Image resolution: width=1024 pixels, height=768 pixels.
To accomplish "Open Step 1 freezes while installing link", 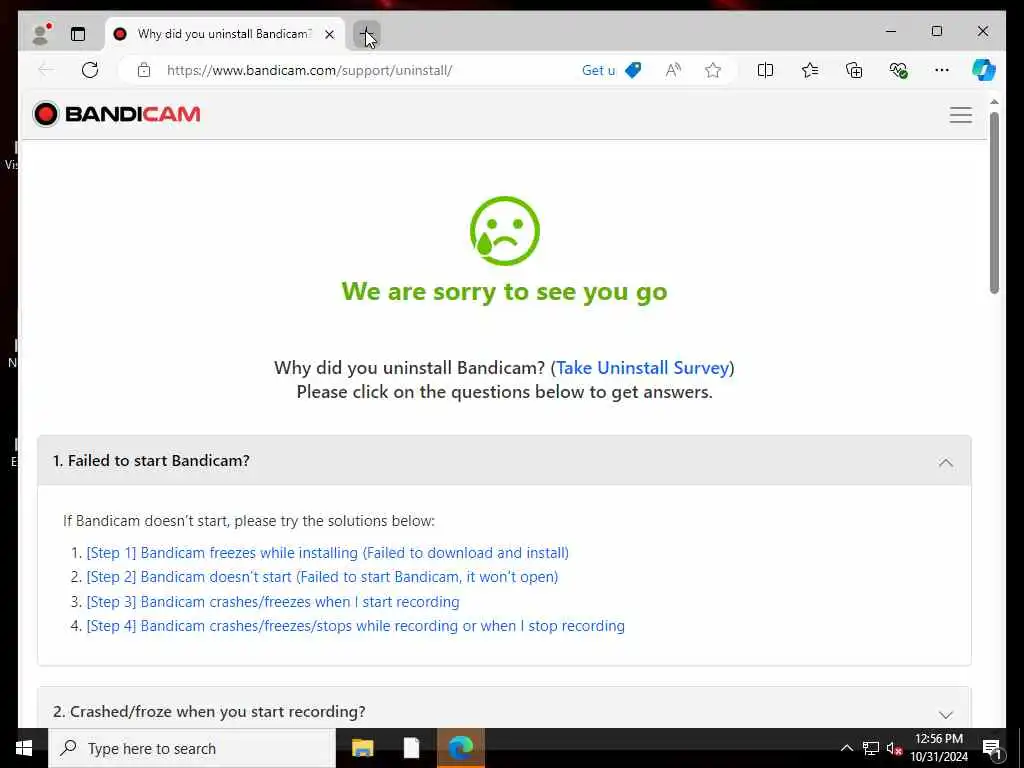I will point(327,552).
